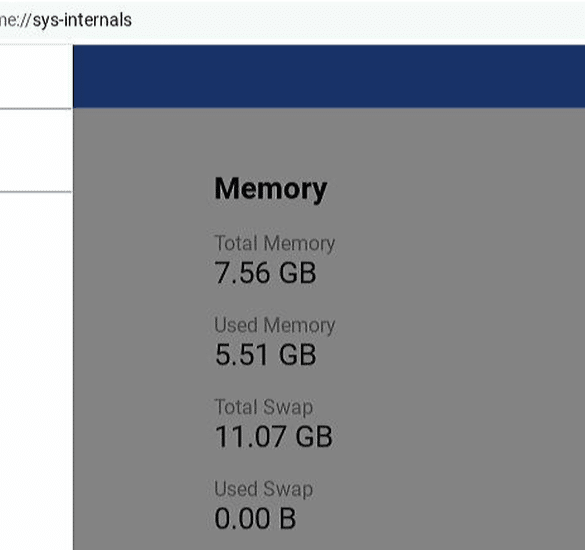
Task: Click the 11.07 GB total swap value
Action: point(273,437)
